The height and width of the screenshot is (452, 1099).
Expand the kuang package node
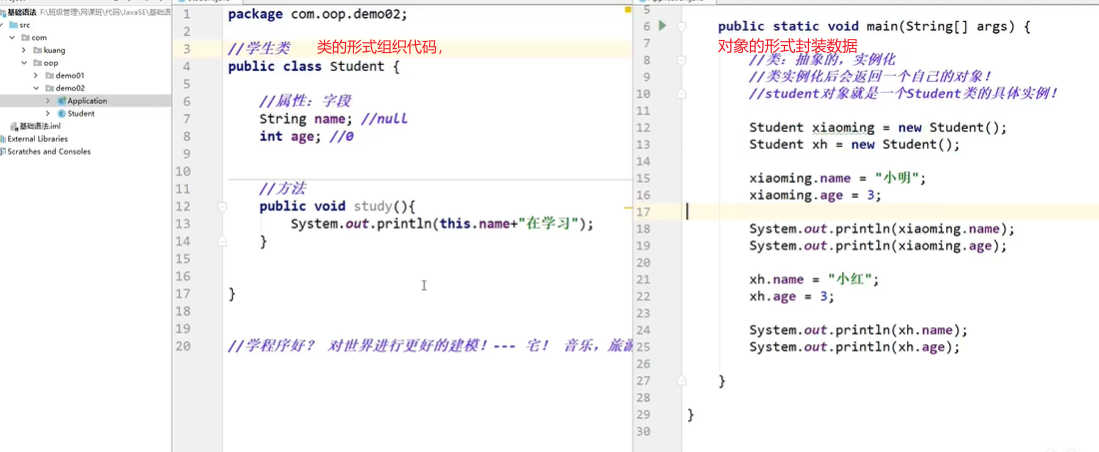pyautogui.click(x=24, y=50)
